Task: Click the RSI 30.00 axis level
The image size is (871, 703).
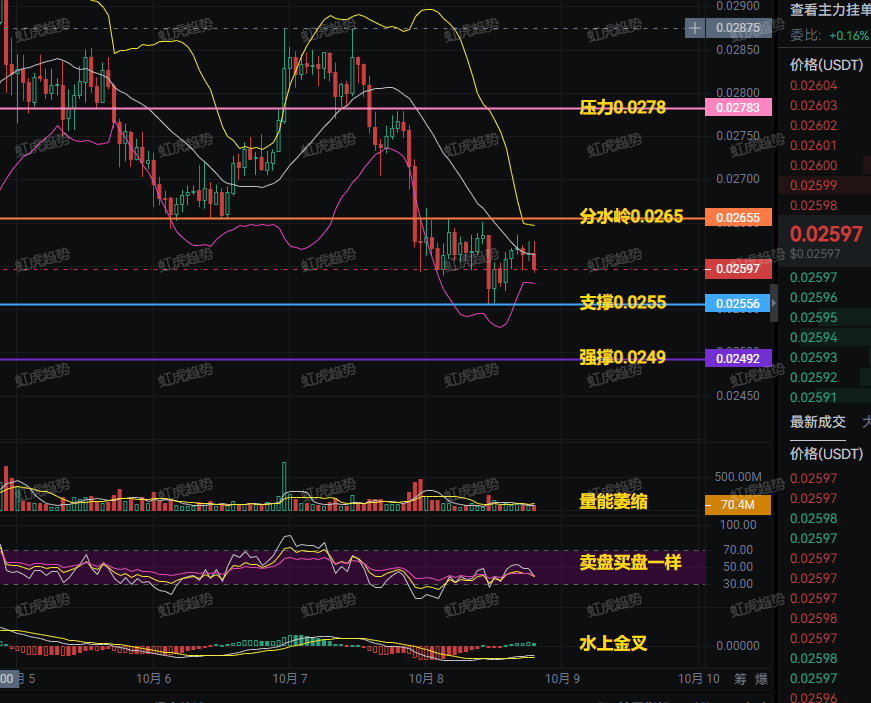Action: pos(738,584)
